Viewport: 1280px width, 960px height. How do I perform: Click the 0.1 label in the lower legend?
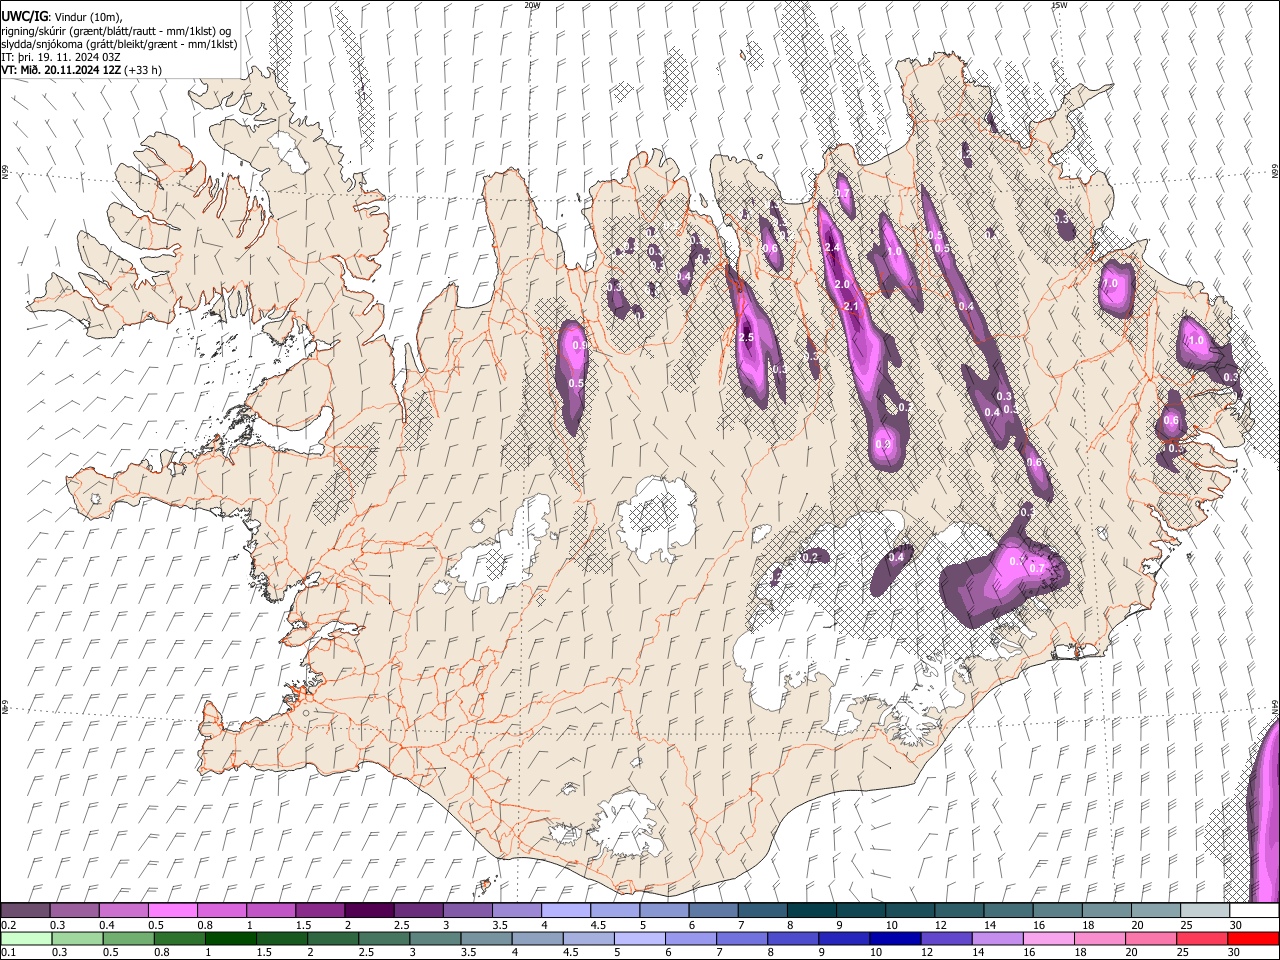click(8, 953)
